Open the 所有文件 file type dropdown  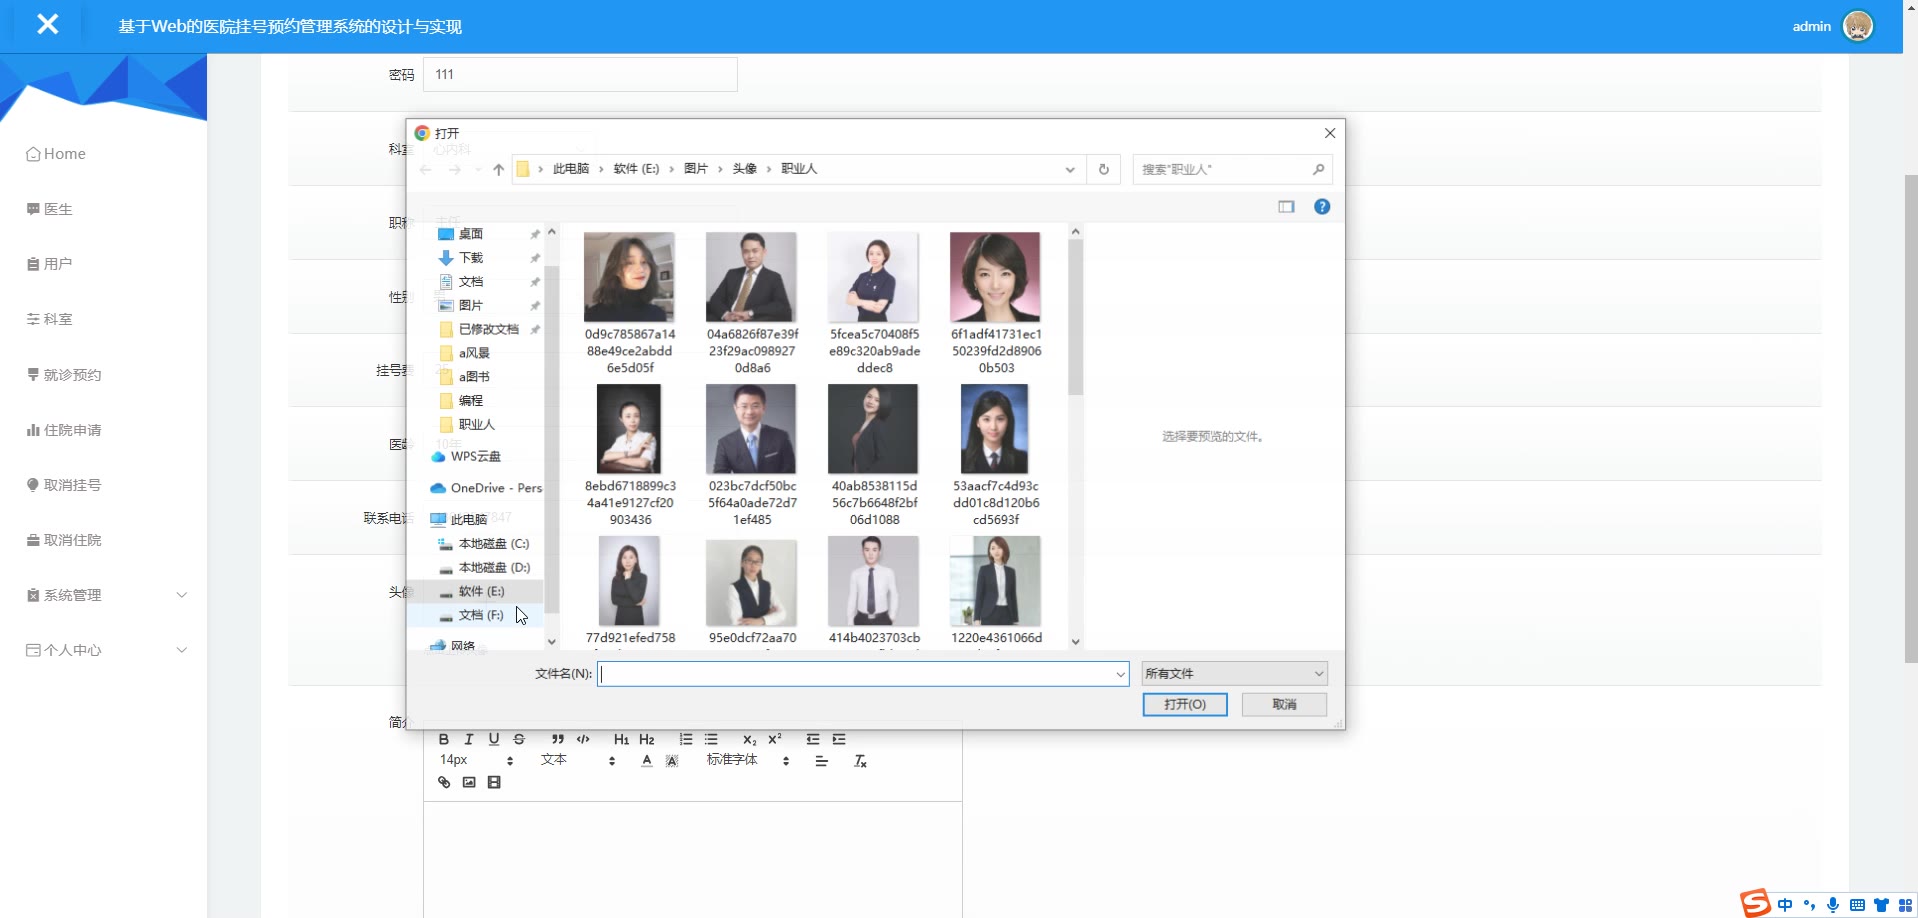click(1234, 673)
